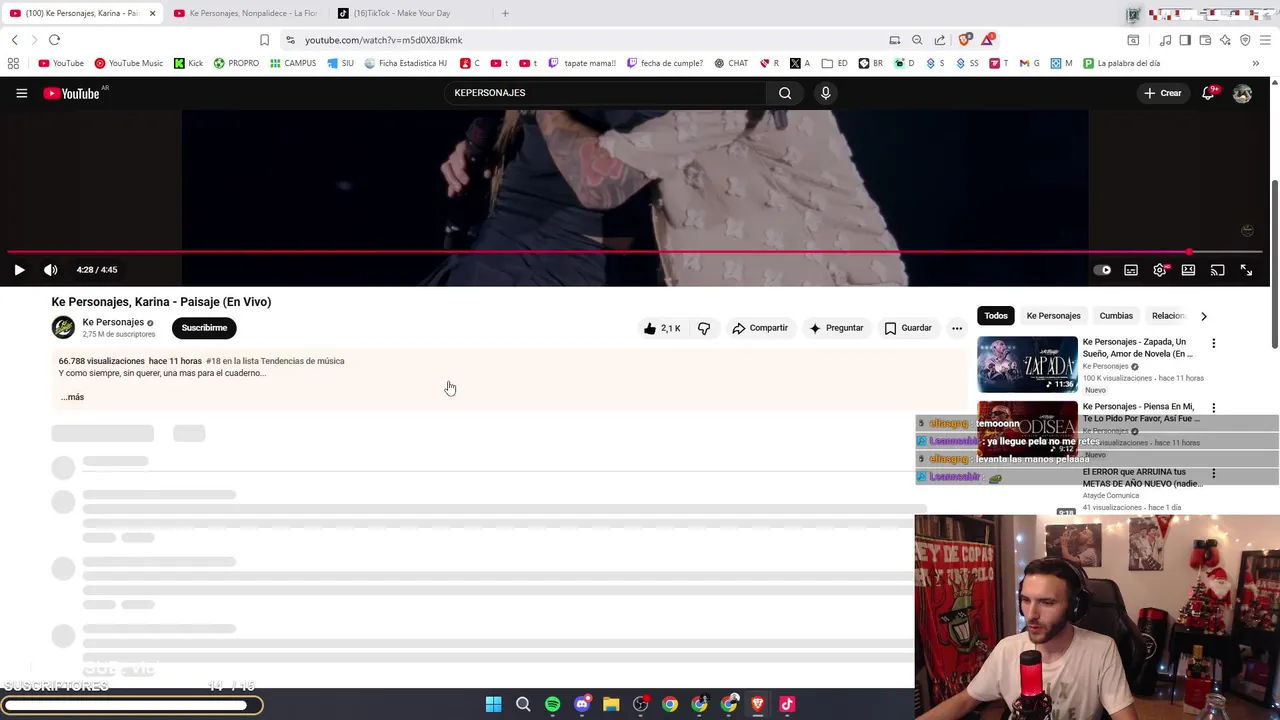The width and height of the screenshot is (1280, 720).
Task: Expand description with ...más
Action: click(x=72, y=397)
